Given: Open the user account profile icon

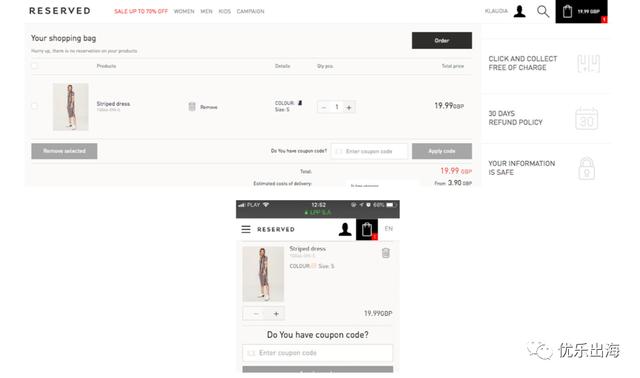Looking at the screenshot, I should point(519,11).
